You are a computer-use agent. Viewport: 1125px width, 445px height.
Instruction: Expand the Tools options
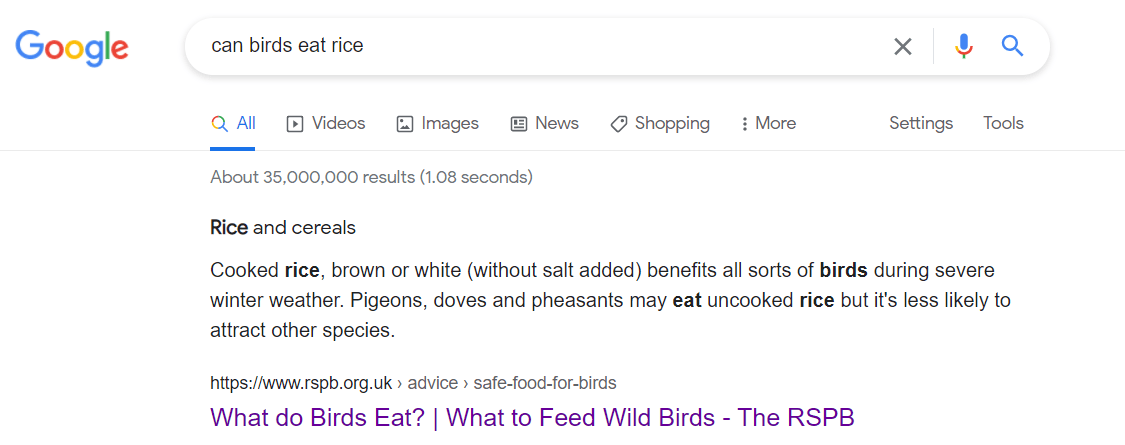tap(1003, 123)
